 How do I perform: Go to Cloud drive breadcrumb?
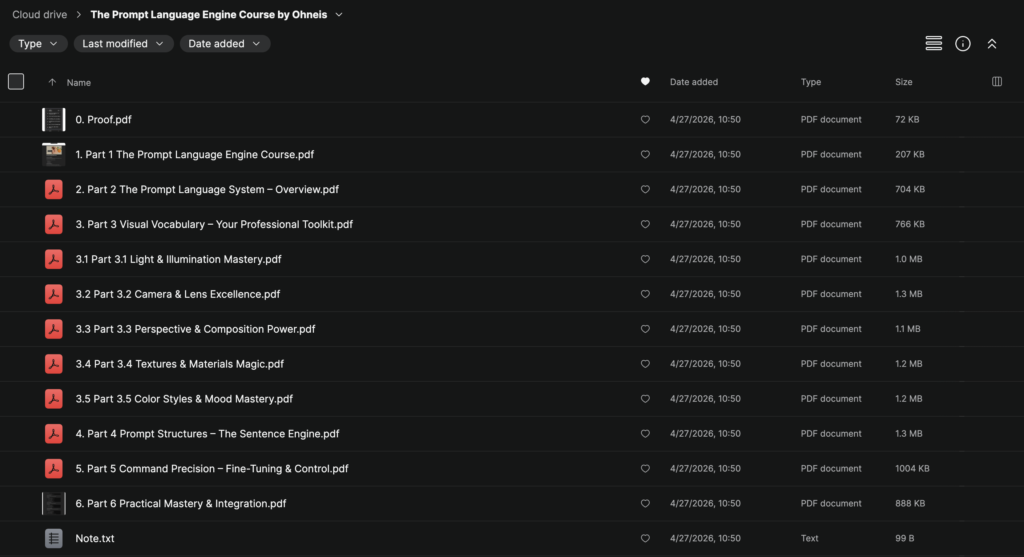click(40, 15)
